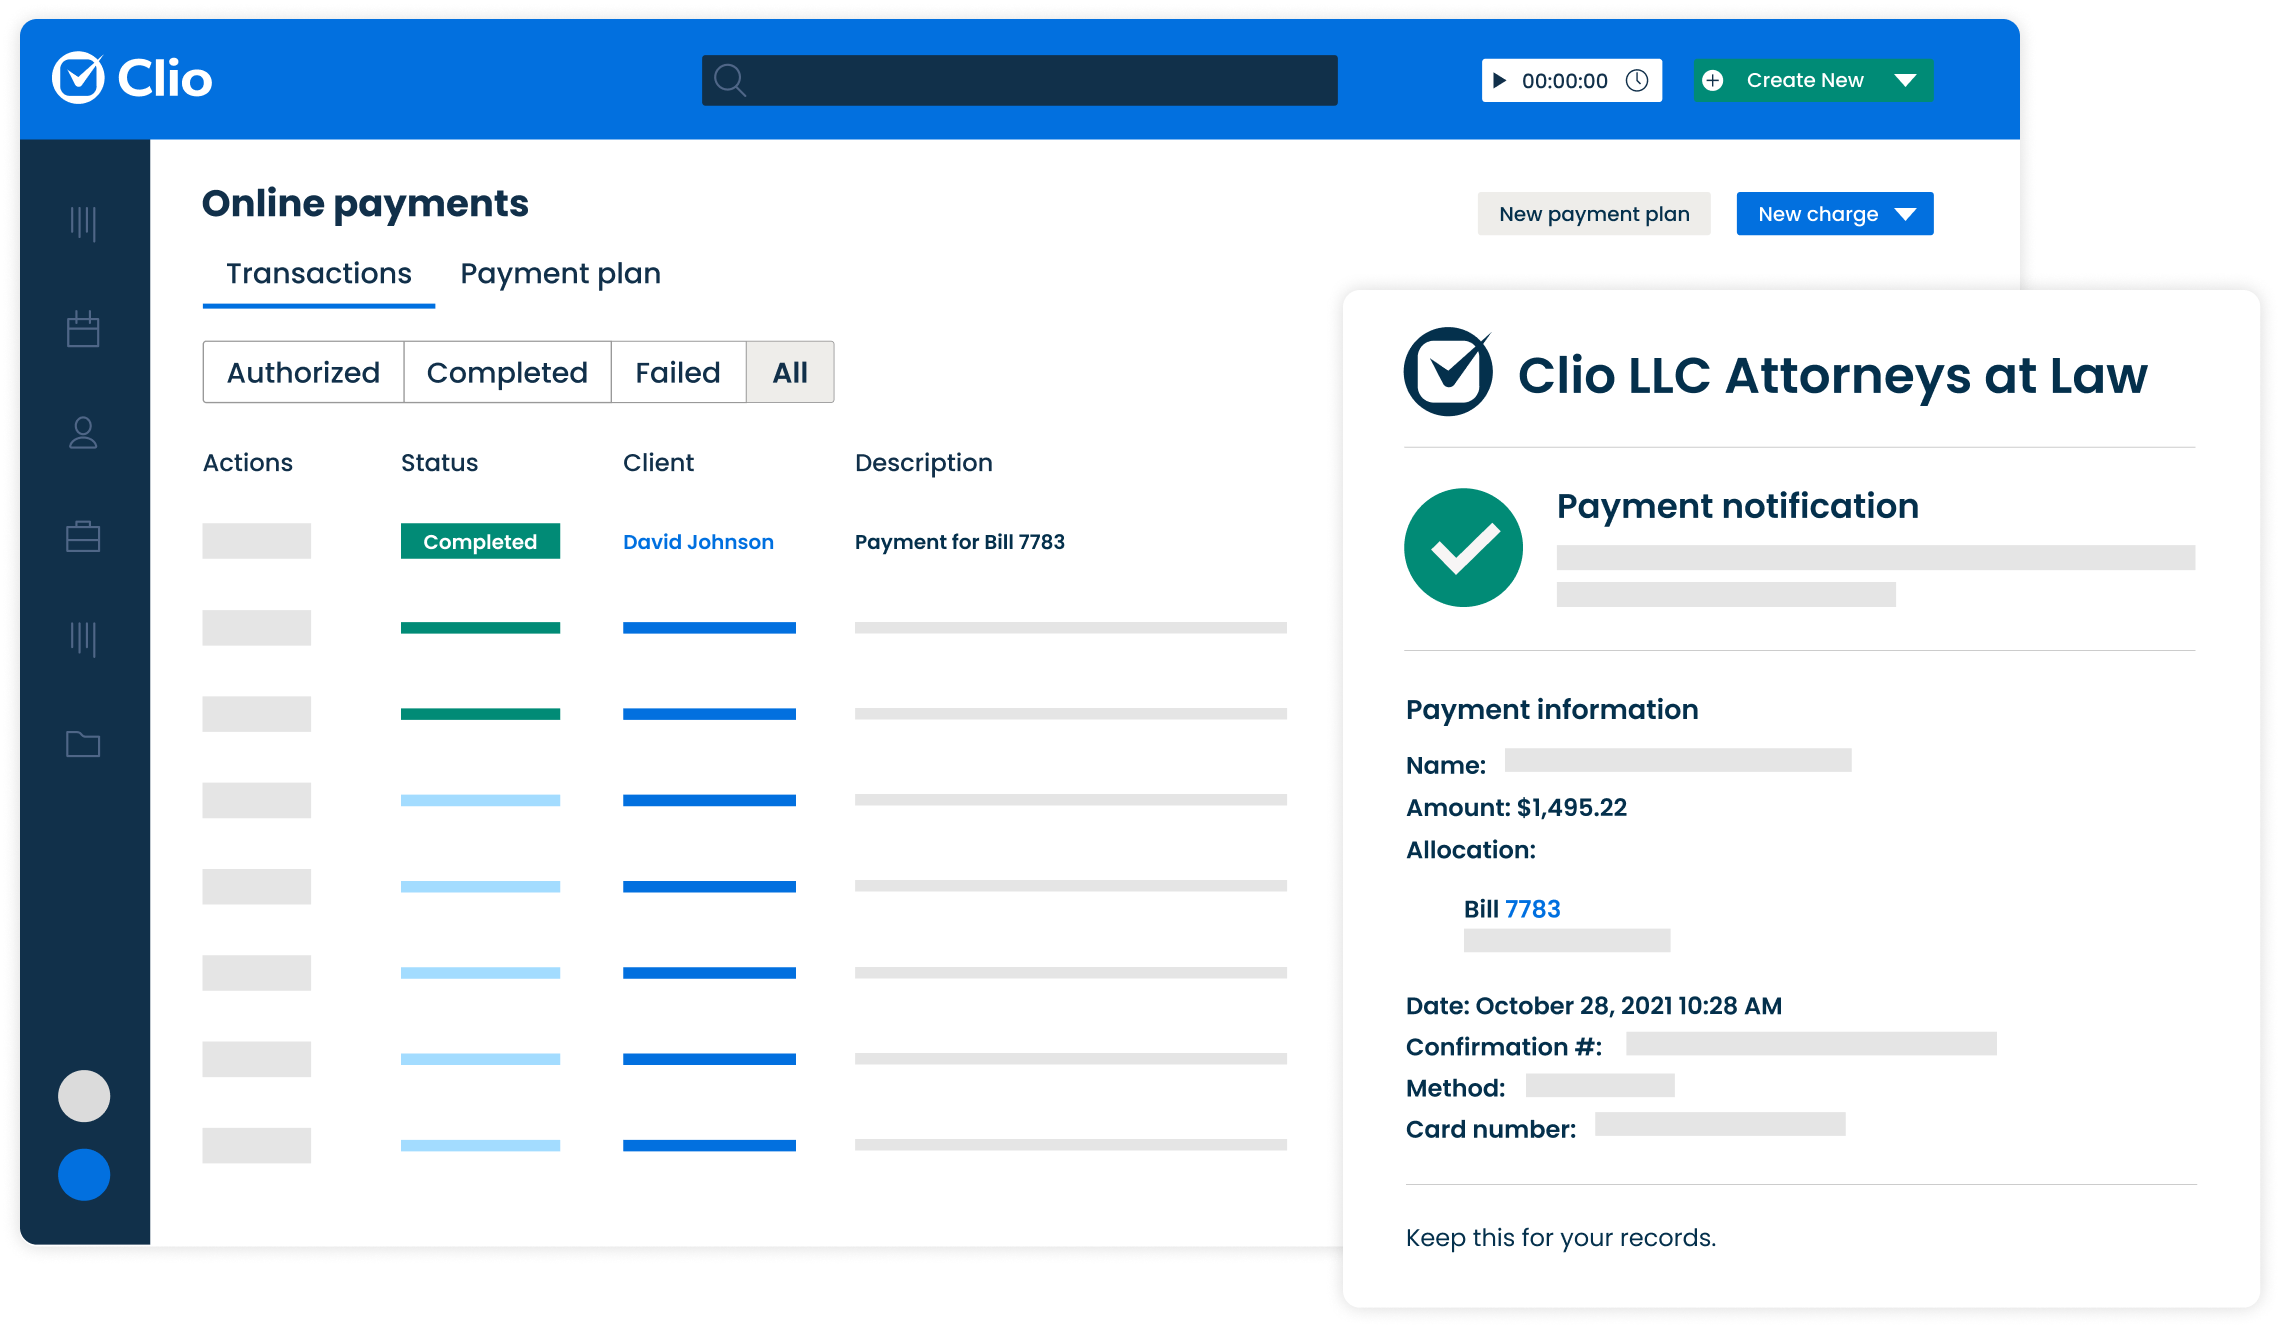
Task: Click the blue circle in sidebar bottom
Action: (x=84, y=1174)
